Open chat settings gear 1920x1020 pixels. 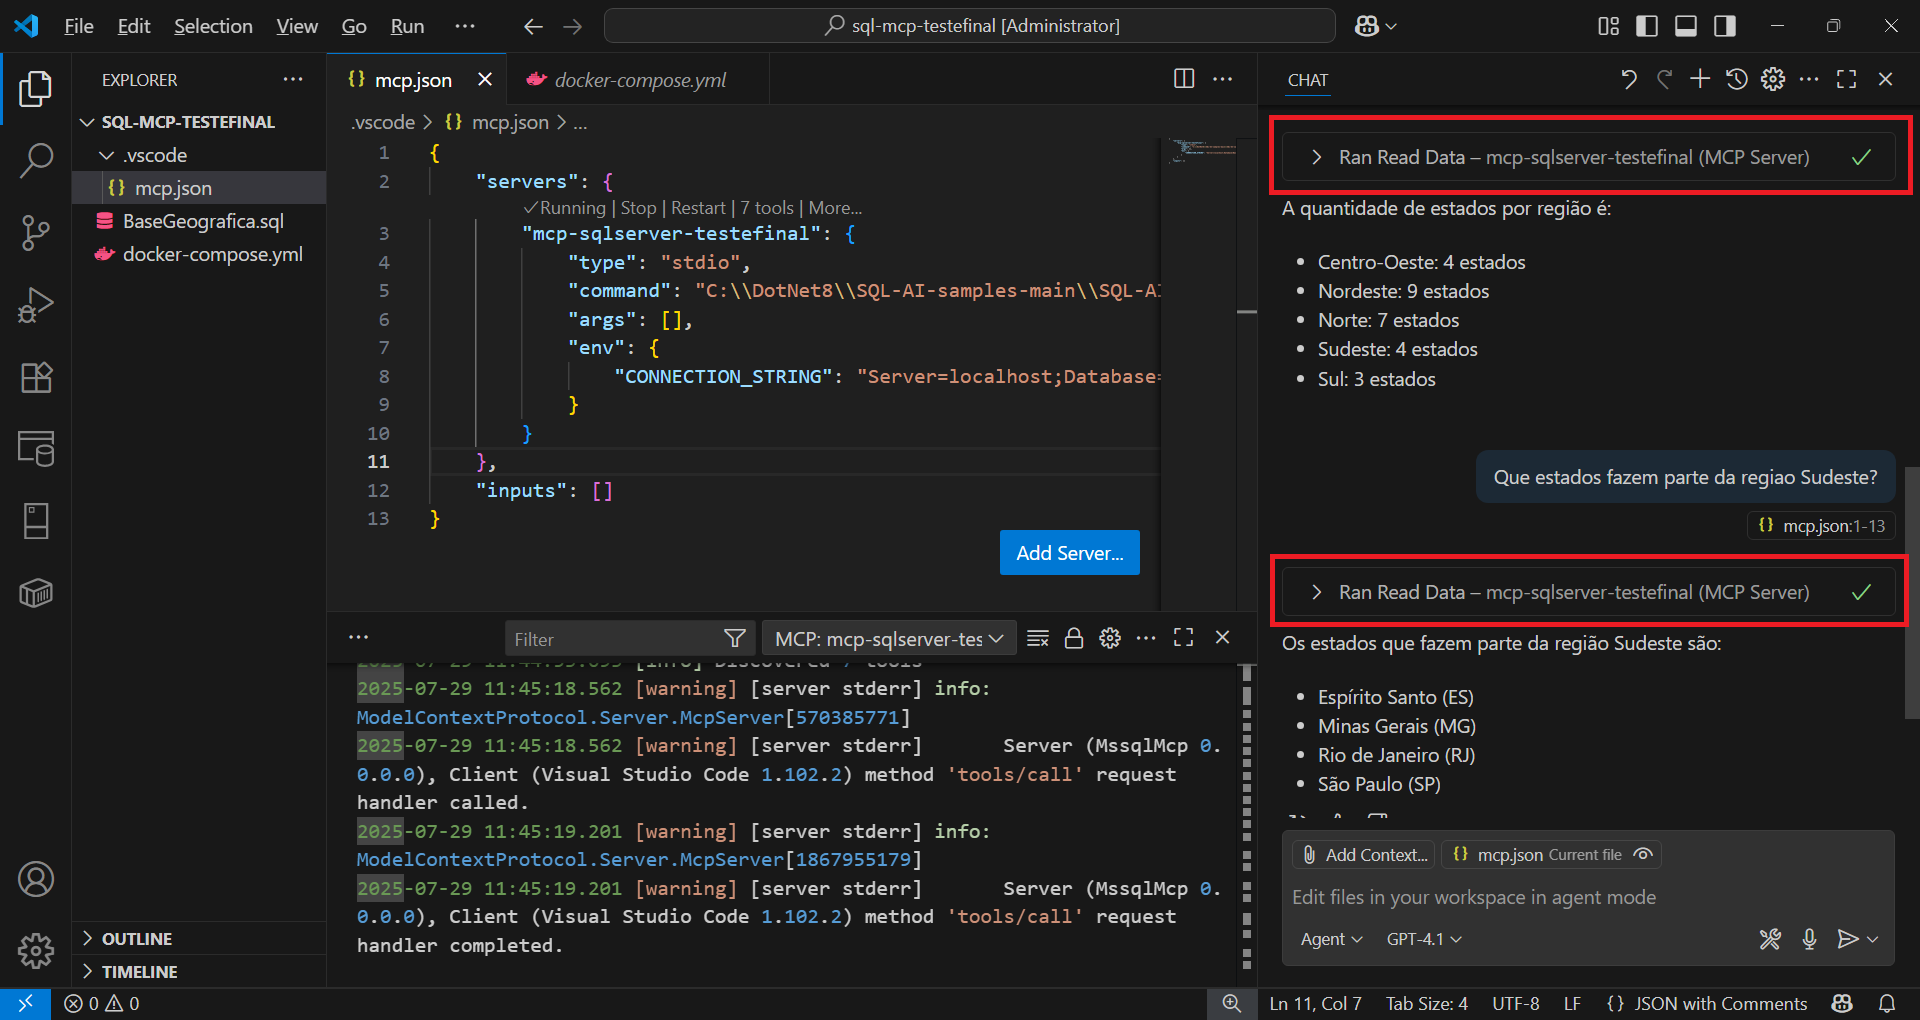(1773, 79)
